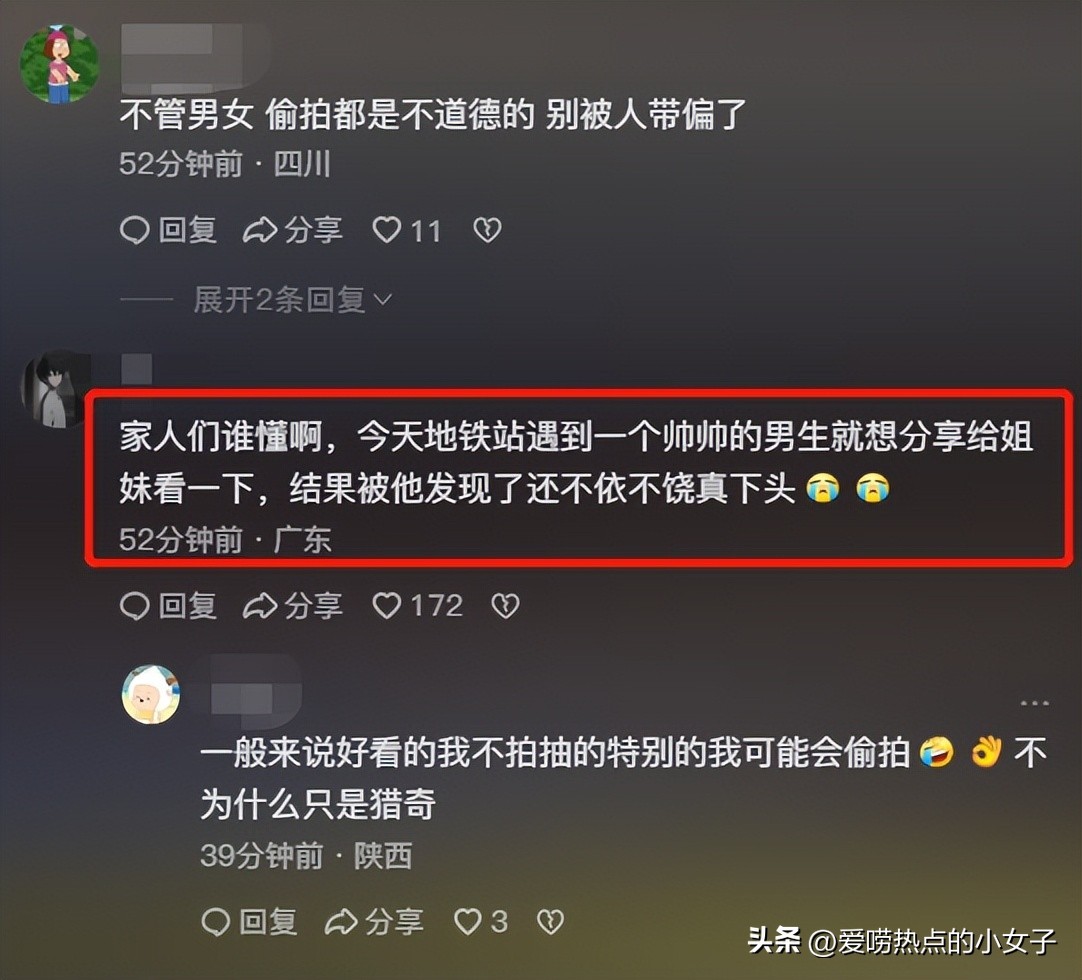
Task: Open the three-dots menu on Shaanxi reply
Action: click(x=1034, y=703)
